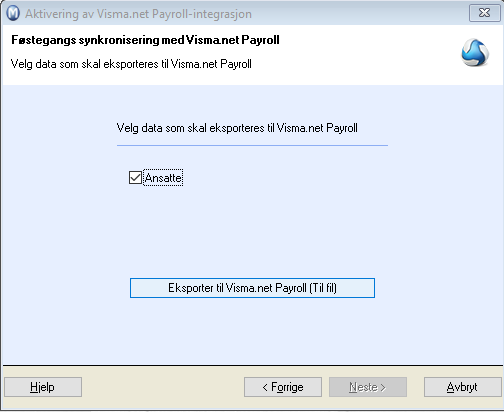Viewport: 504px width, 412px height.
Task: Close the Payroll-integrasjon dialog window
Action: (x=484, y=13)
